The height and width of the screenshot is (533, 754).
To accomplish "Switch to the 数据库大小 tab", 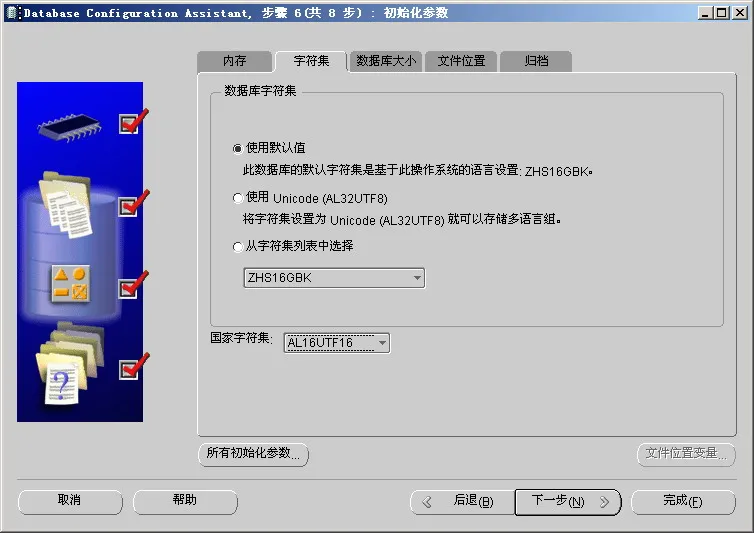I will [386, 61].
